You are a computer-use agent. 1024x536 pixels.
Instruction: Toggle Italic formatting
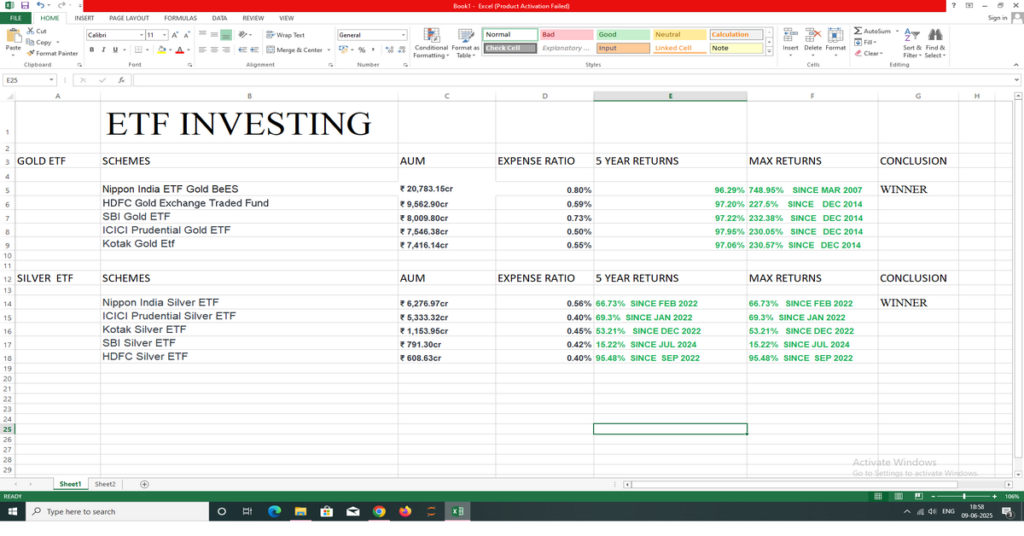[103, 50]
